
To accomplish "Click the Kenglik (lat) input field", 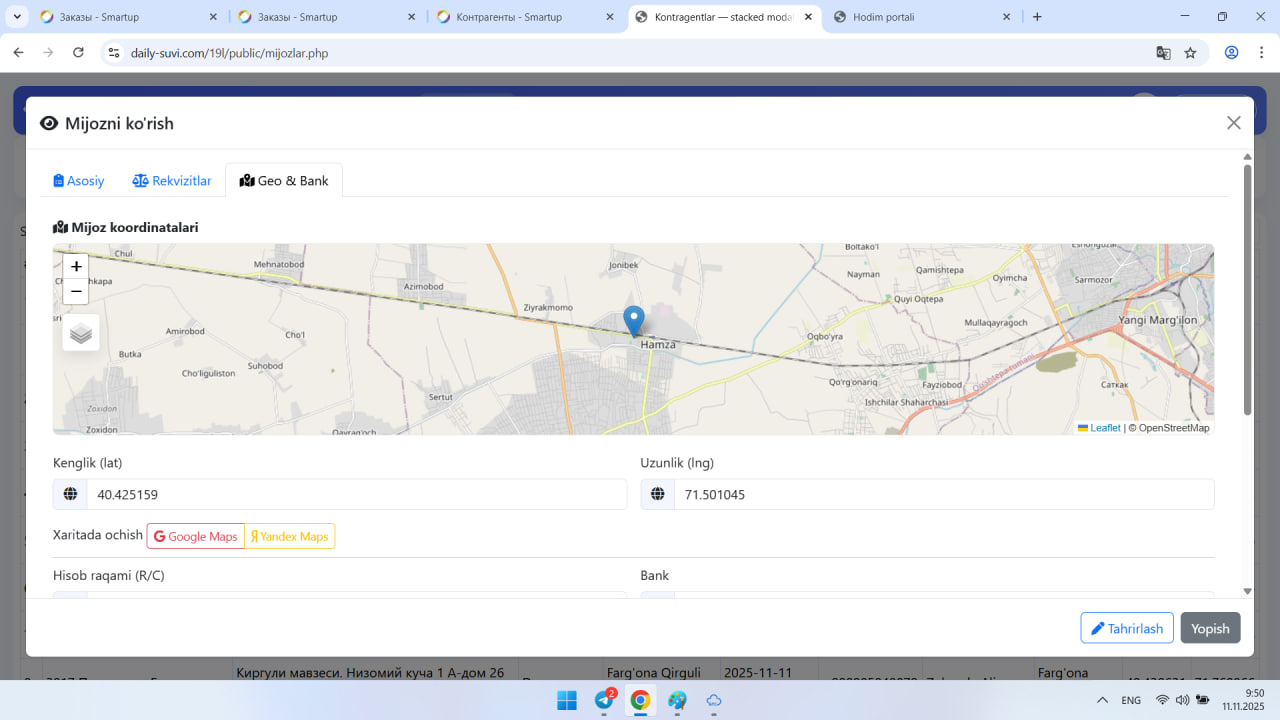I will [357, 494].
